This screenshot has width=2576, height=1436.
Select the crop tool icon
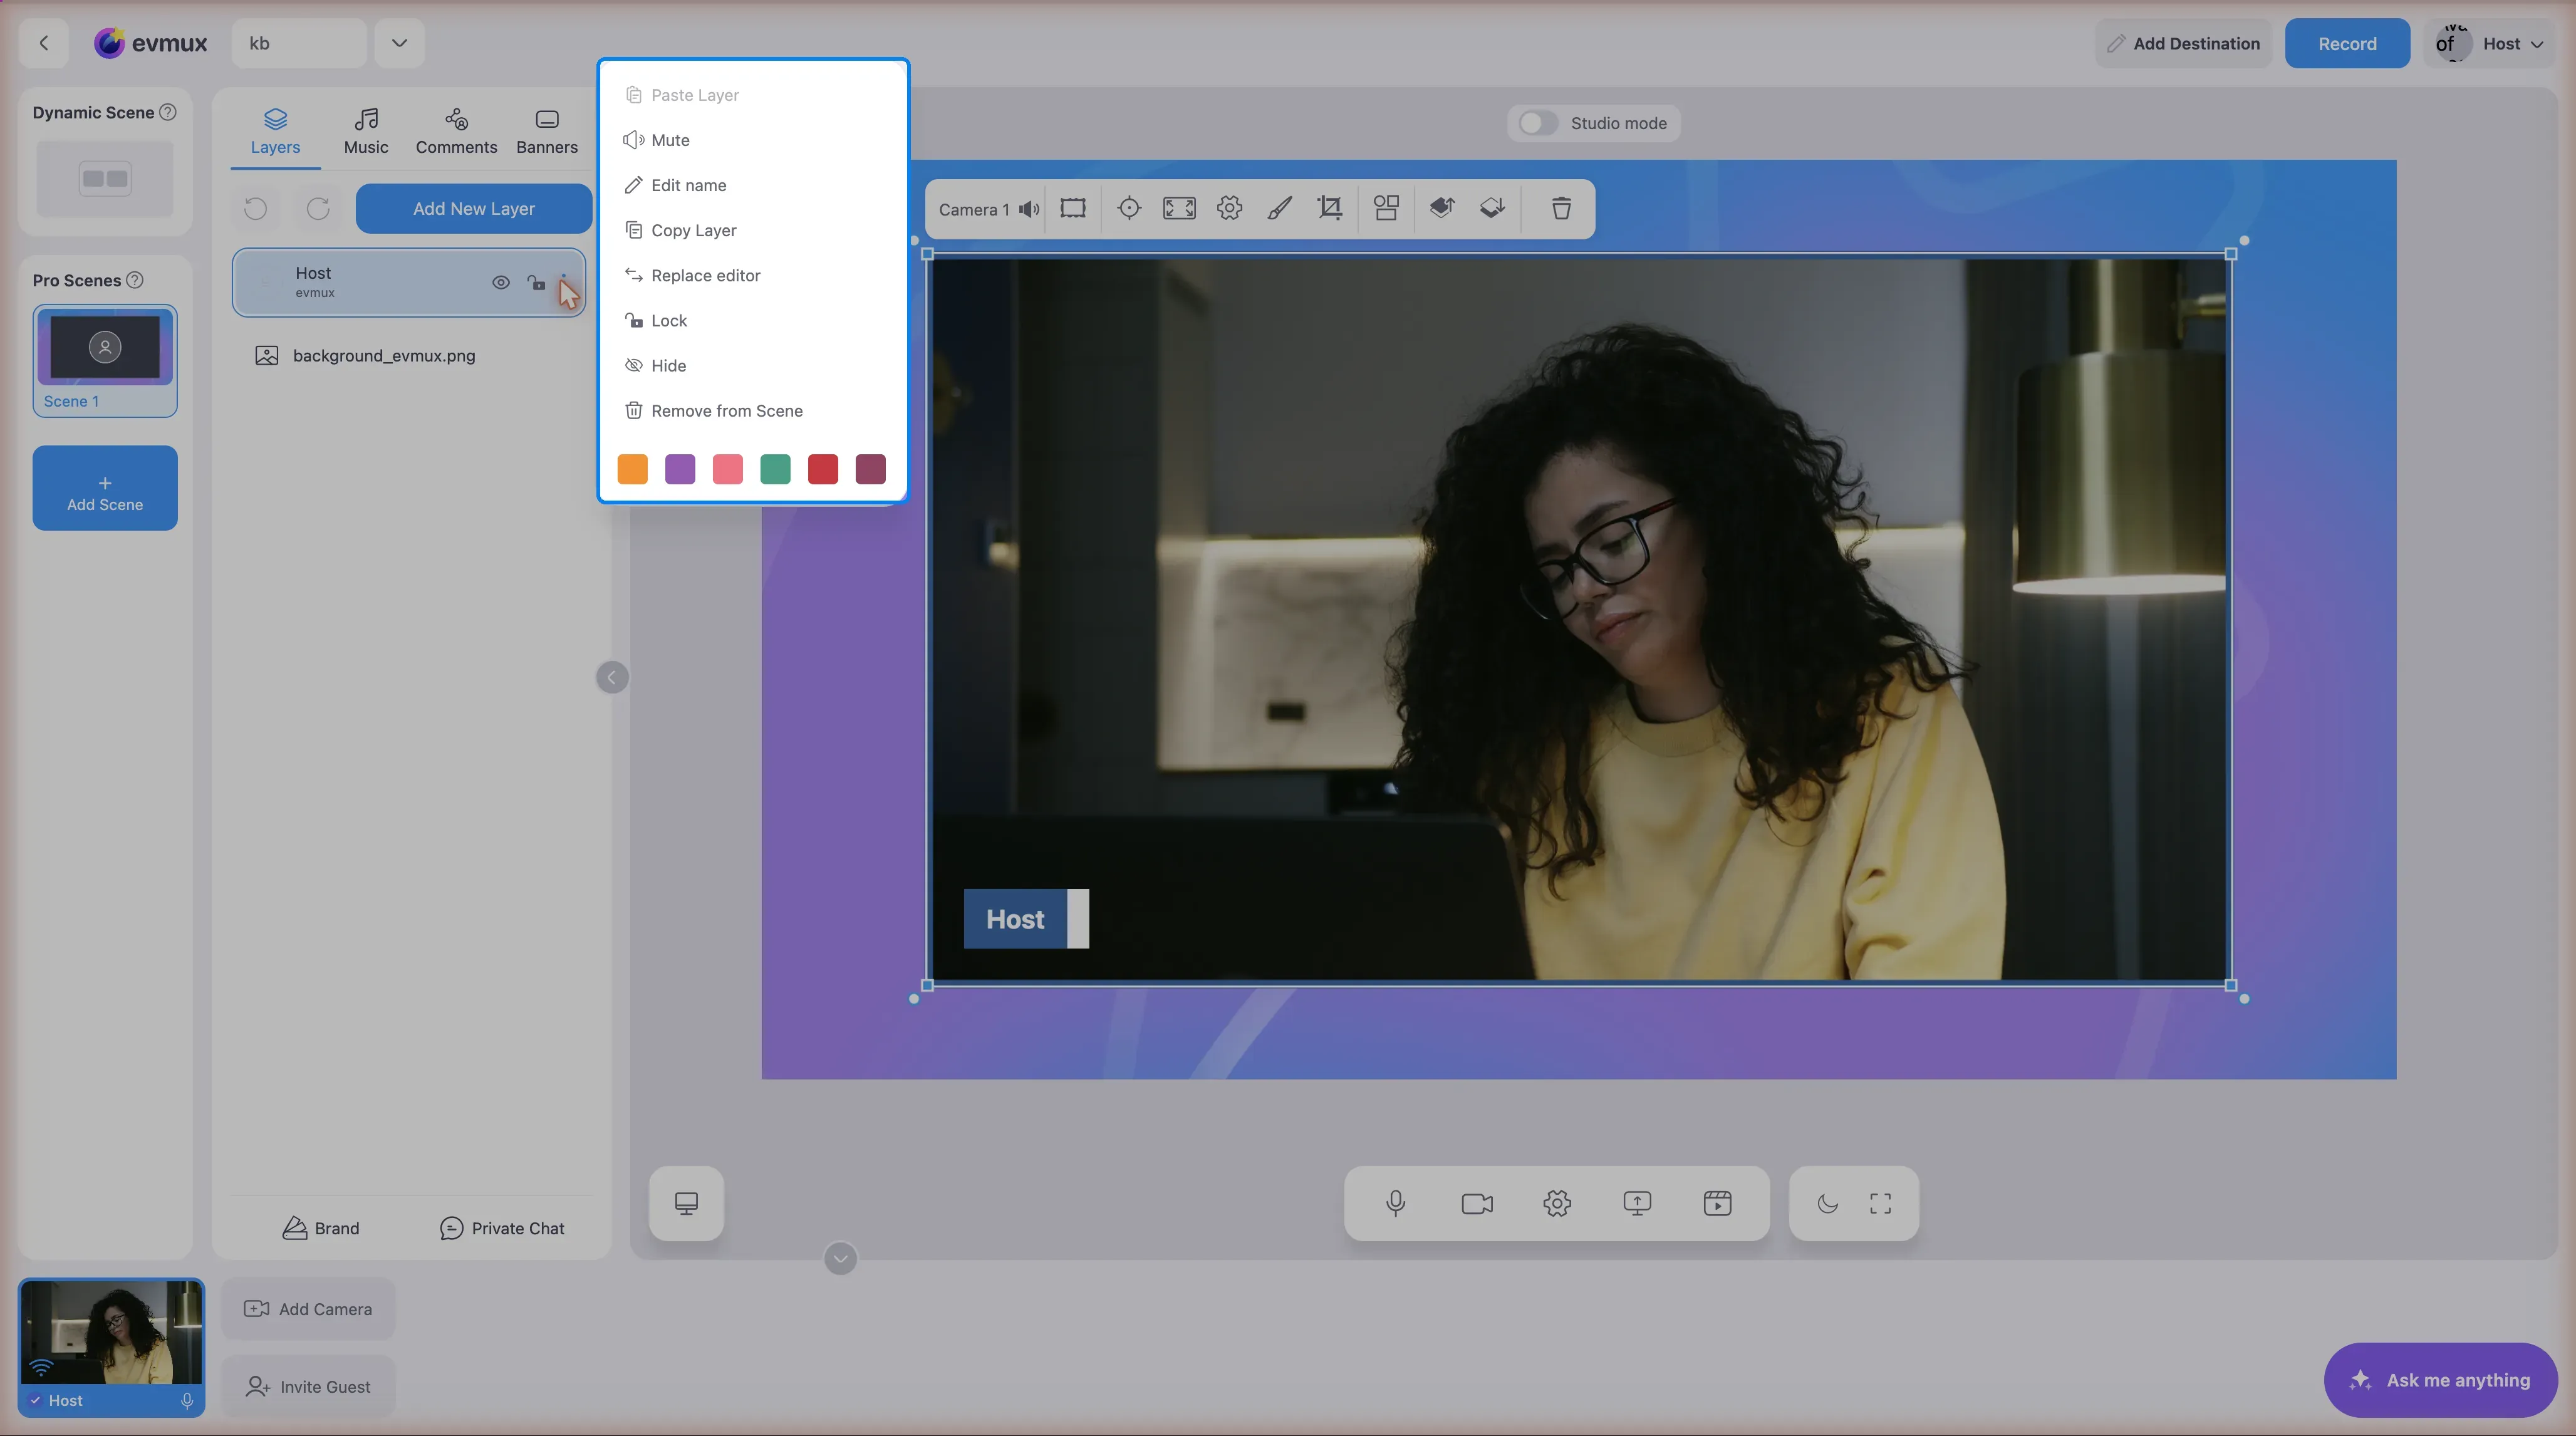(x=1330, y=208)
